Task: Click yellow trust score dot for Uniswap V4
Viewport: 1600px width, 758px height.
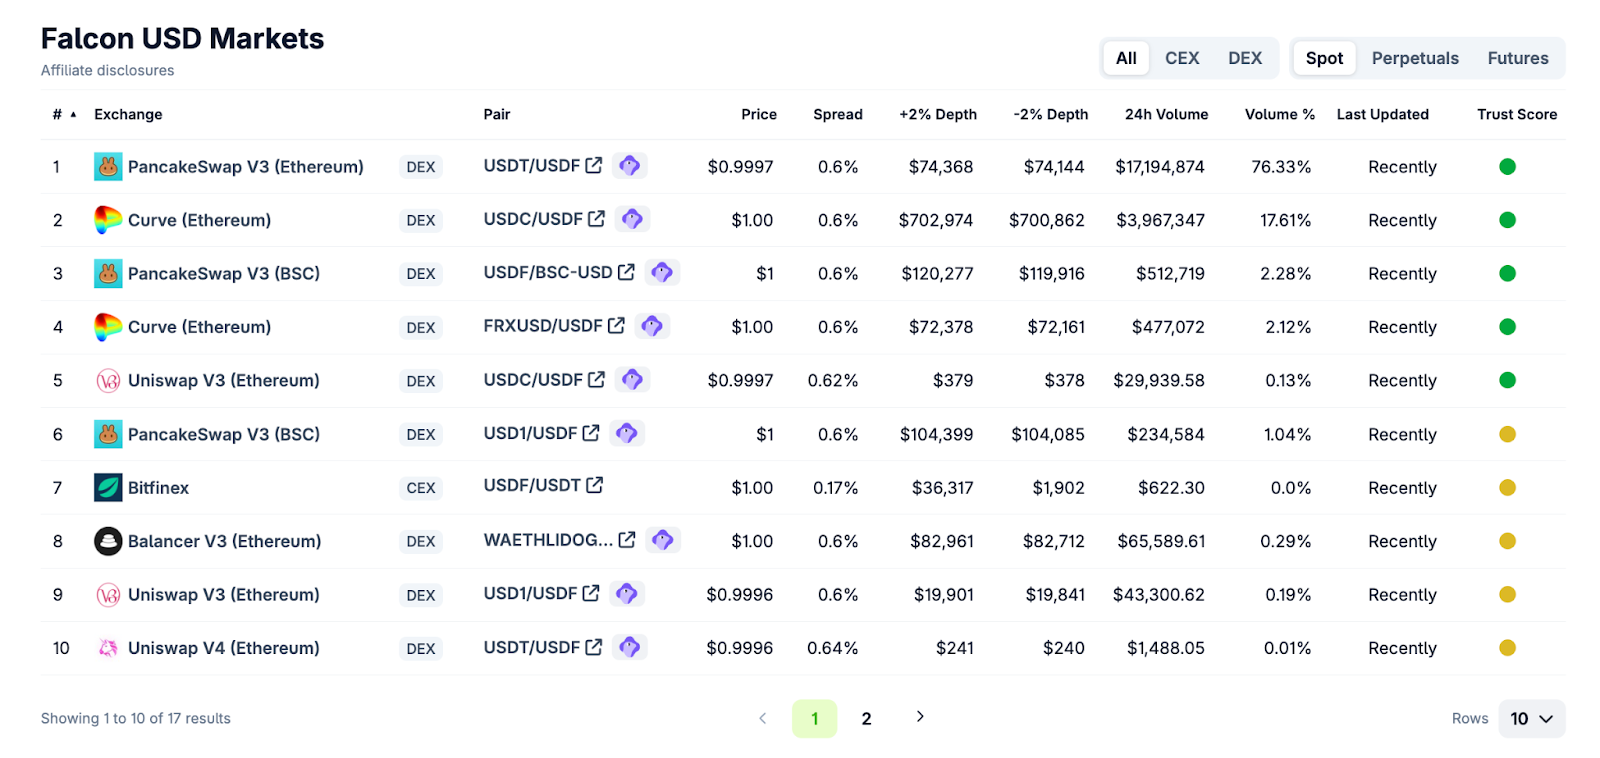Action: click(1508, 648)
